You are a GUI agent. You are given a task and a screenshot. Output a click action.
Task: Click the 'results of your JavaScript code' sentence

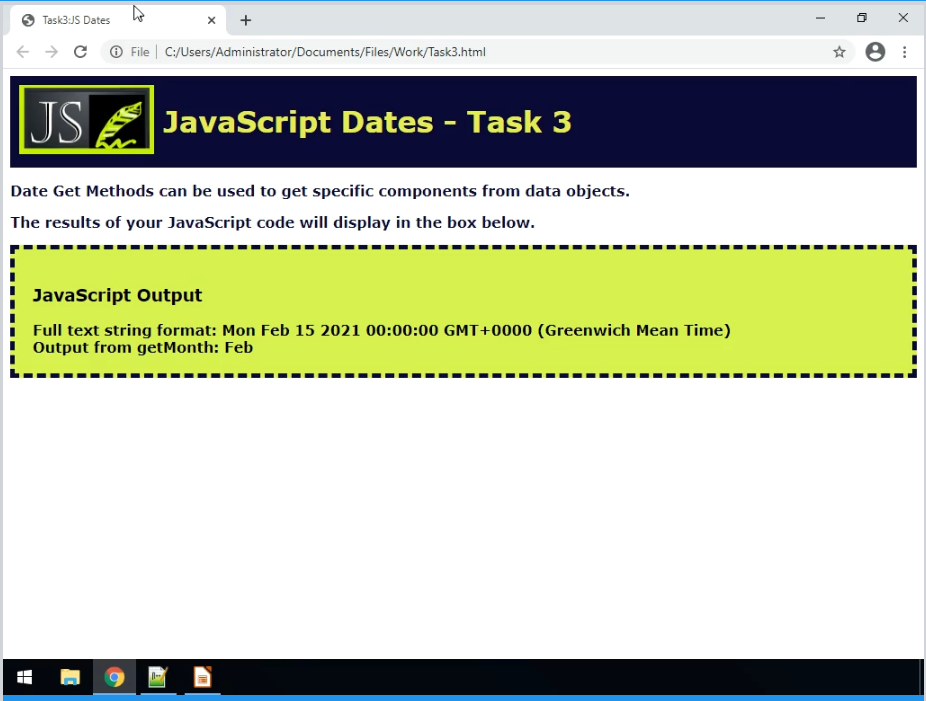tap(272, 223)
